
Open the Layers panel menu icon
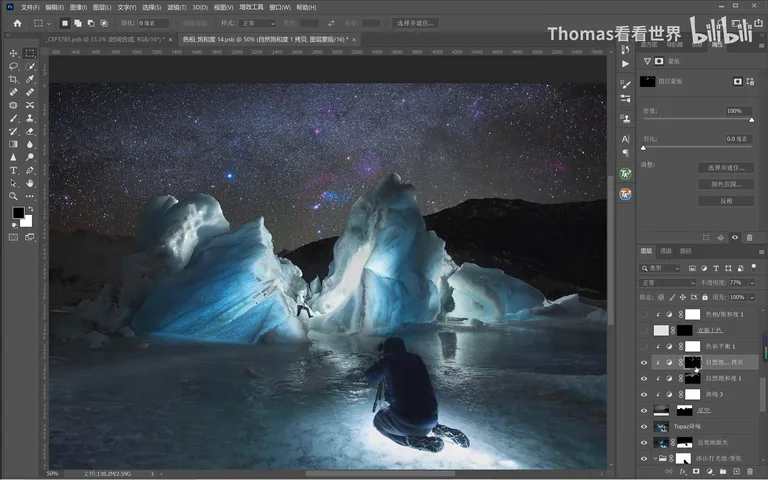click(x=761, y=252)
